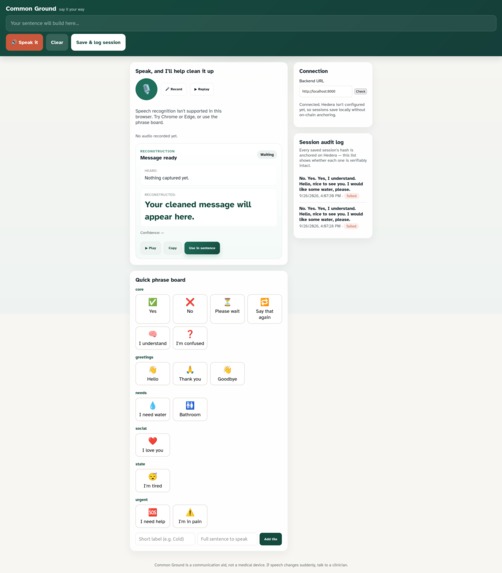This screenshot has height=573, width=502.
Task: Click the Full sentence to speak field
Action: point(227,539)
